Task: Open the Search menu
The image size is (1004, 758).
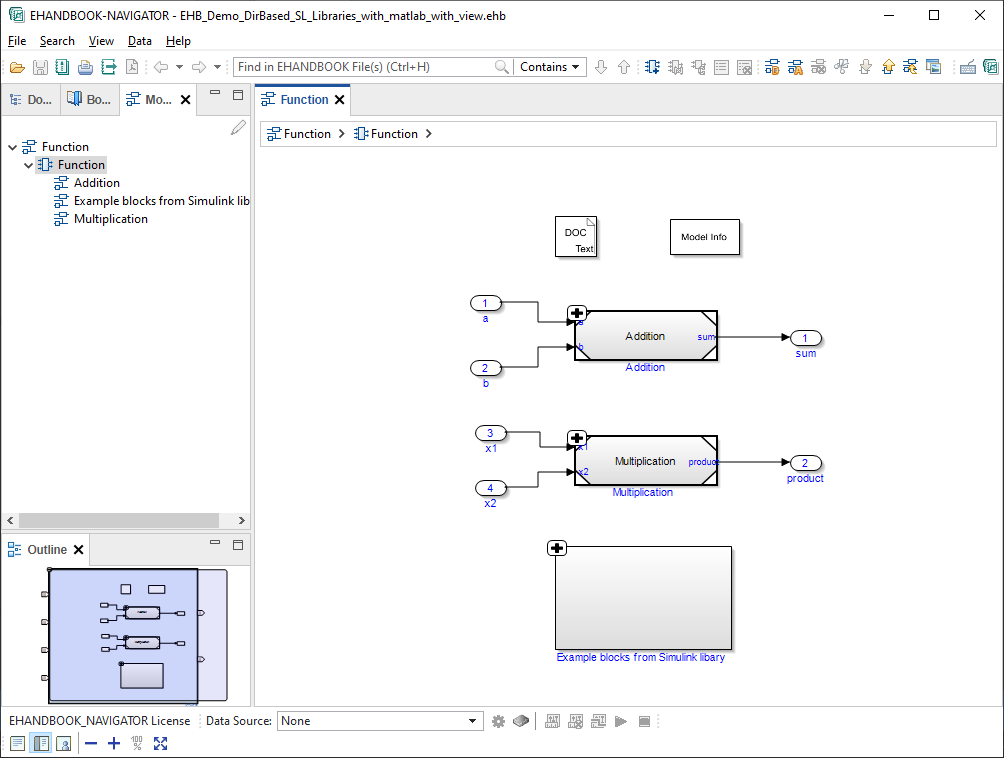Action: [x=57, y=41]
